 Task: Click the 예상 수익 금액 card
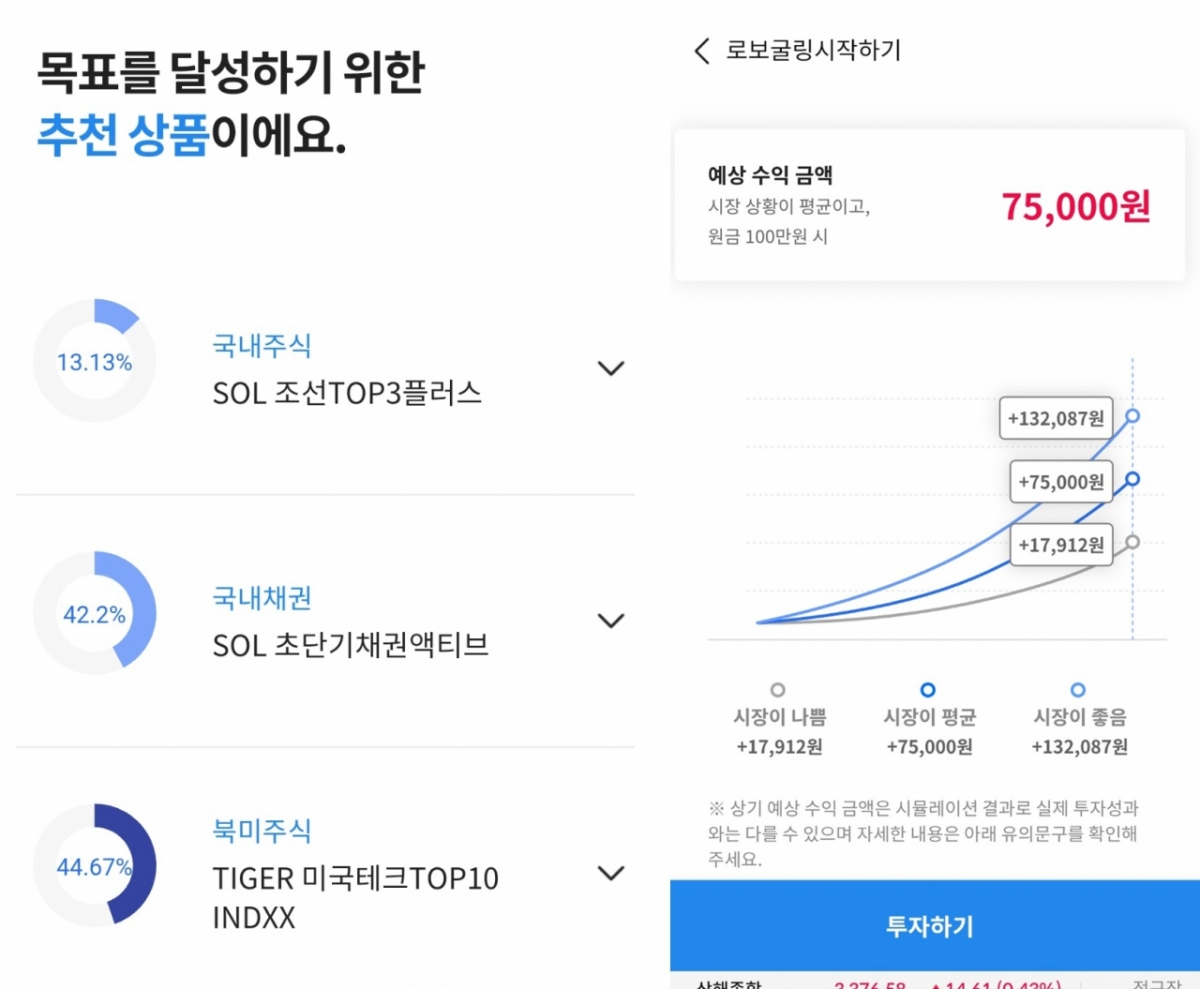[928, 206]
